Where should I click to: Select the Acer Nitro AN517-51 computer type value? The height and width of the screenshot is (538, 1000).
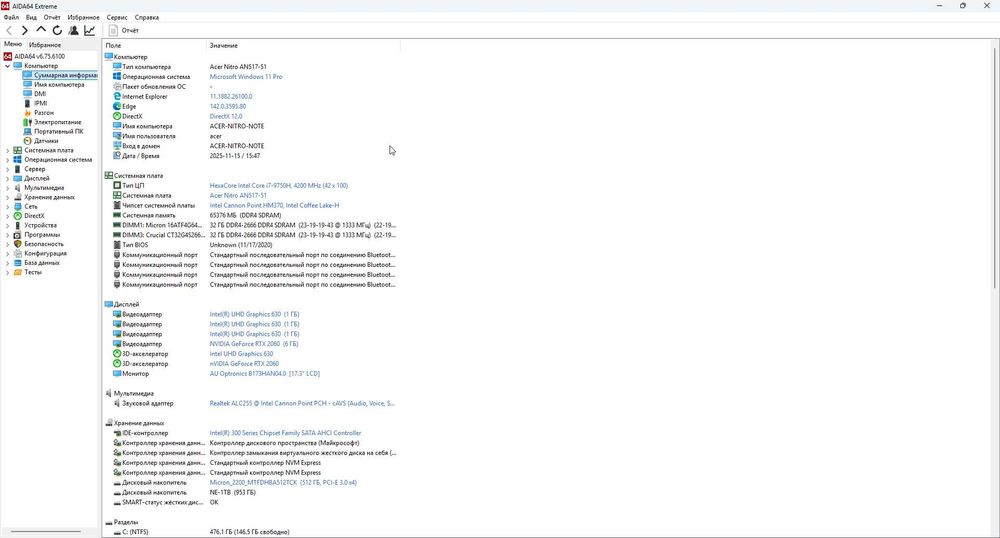click(238, 67)
